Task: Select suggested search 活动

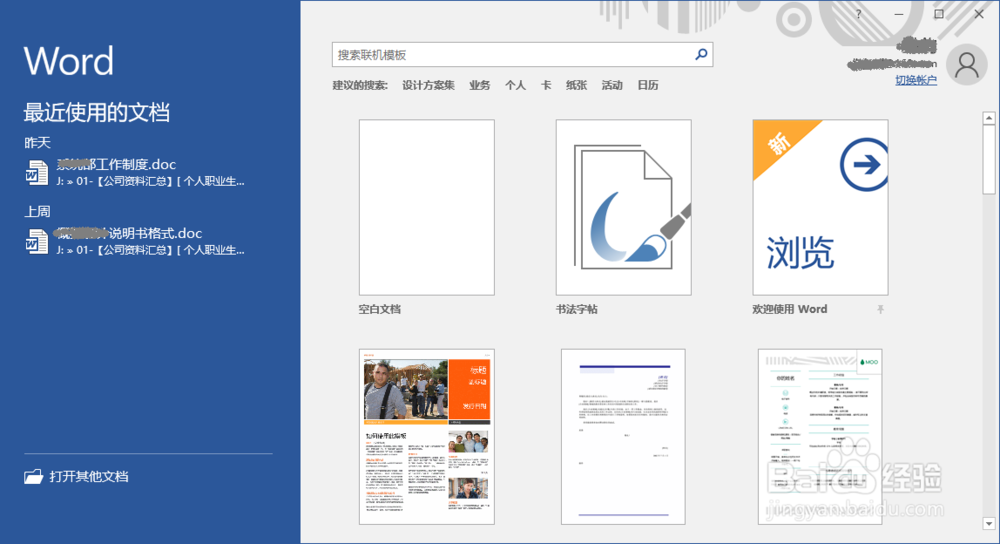Action: [612, 85]
